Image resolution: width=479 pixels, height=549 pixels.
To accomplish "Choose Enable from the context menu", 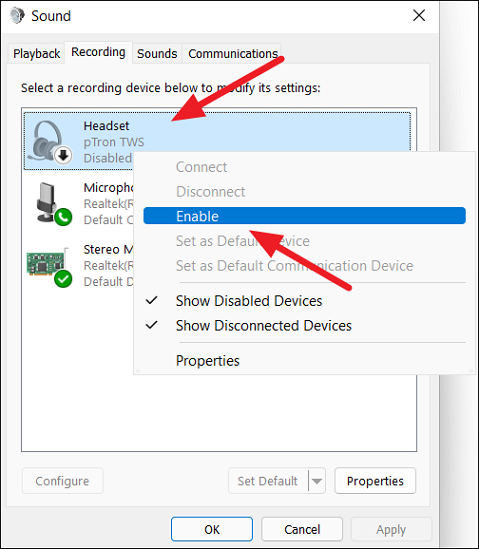I will [x=305, y=216].
